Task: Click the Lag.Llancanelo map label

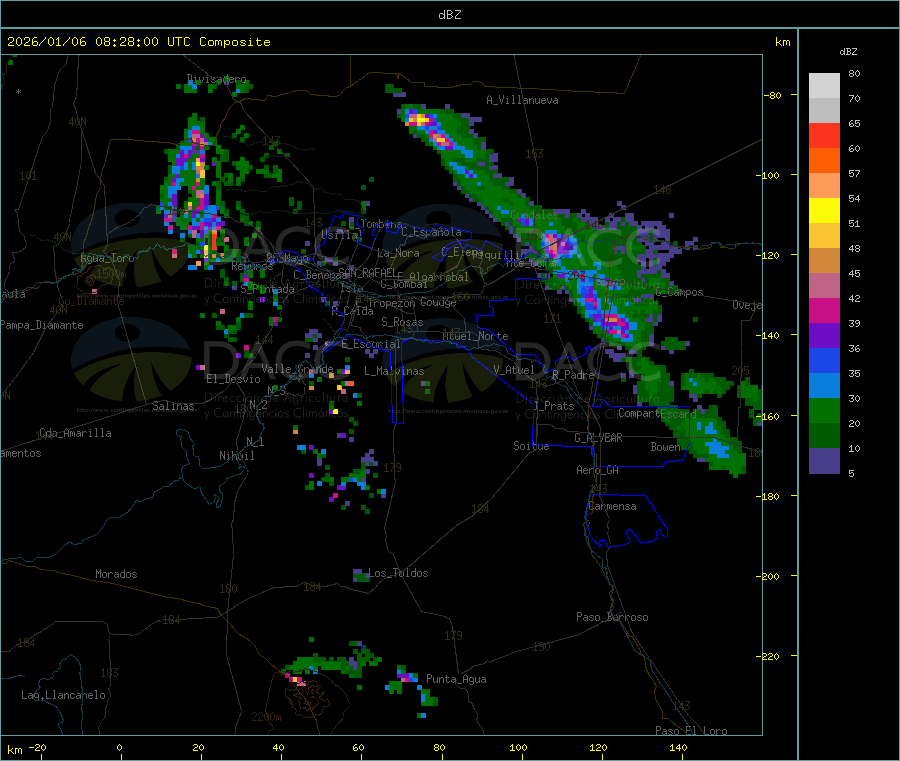Action: (64, 695)
